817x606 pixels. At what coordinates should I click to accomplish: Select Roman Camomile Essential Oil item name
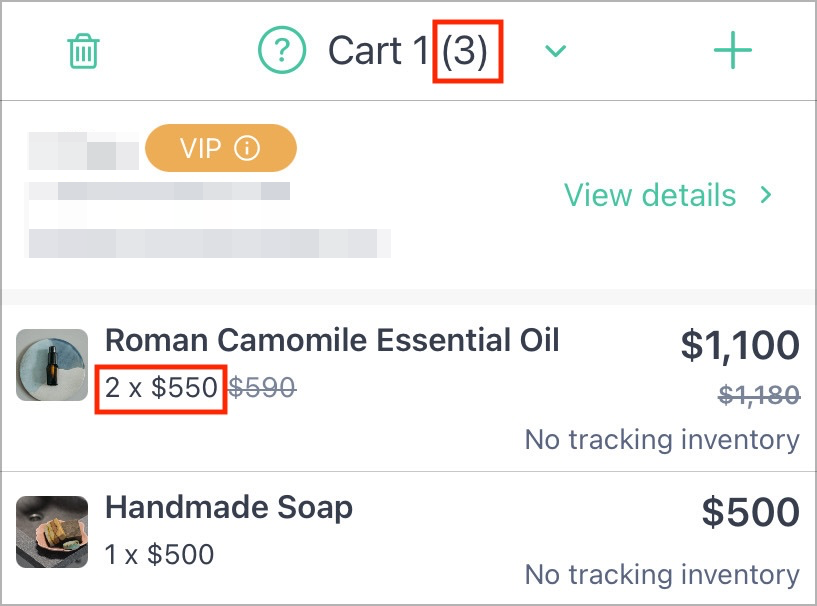(332, 340)
